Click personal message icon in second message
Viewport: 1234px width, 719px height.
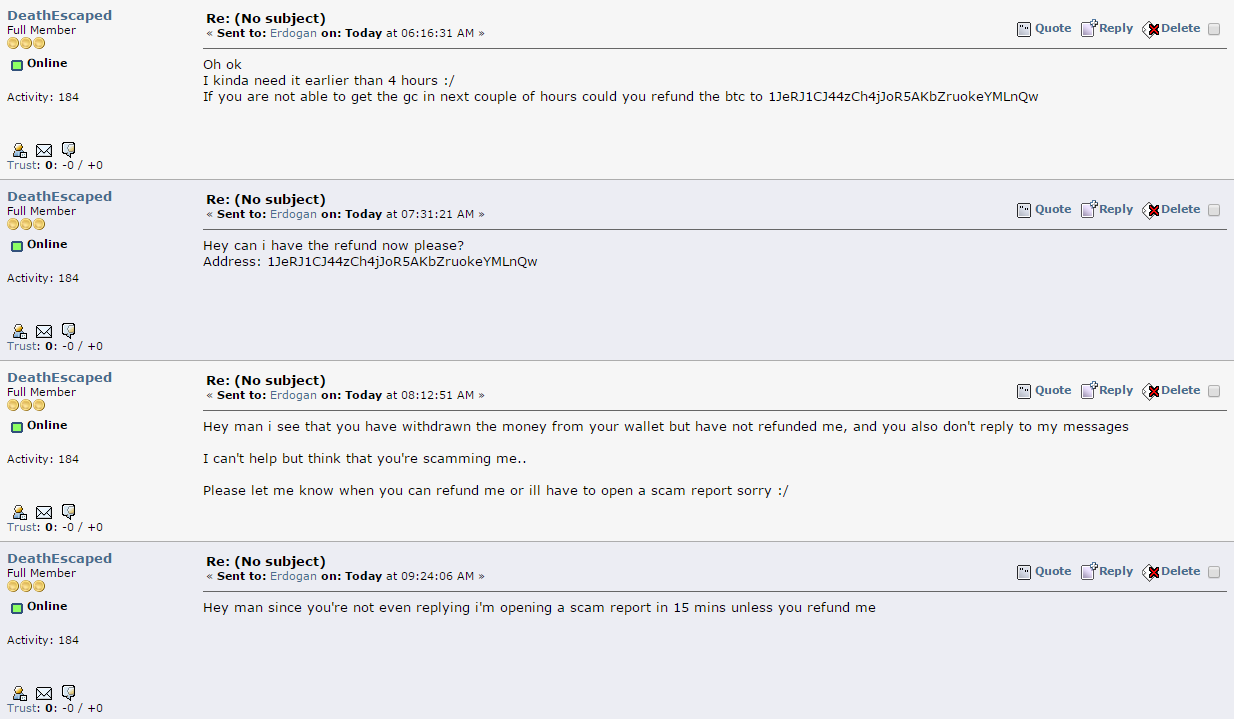(x=69, y=331)
